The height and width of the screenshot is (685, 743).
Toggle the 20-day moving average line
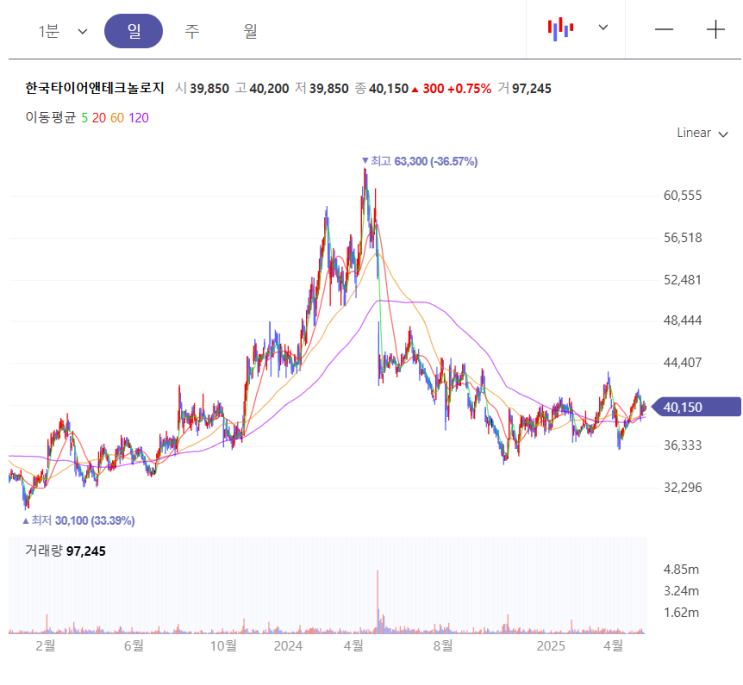click(99, 118)
